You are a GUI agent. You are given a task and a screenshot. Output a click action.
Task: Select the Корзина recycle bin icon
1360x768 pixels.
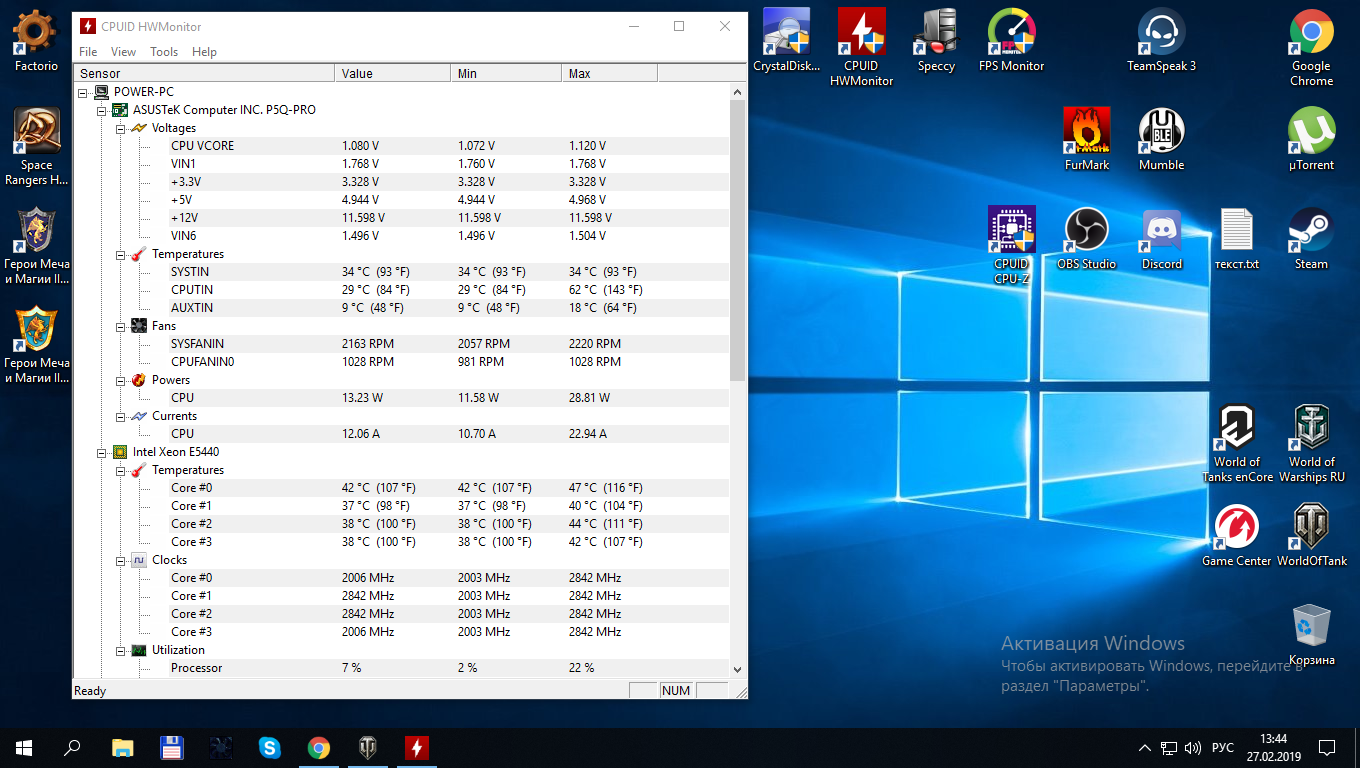tap(1311, 635)
